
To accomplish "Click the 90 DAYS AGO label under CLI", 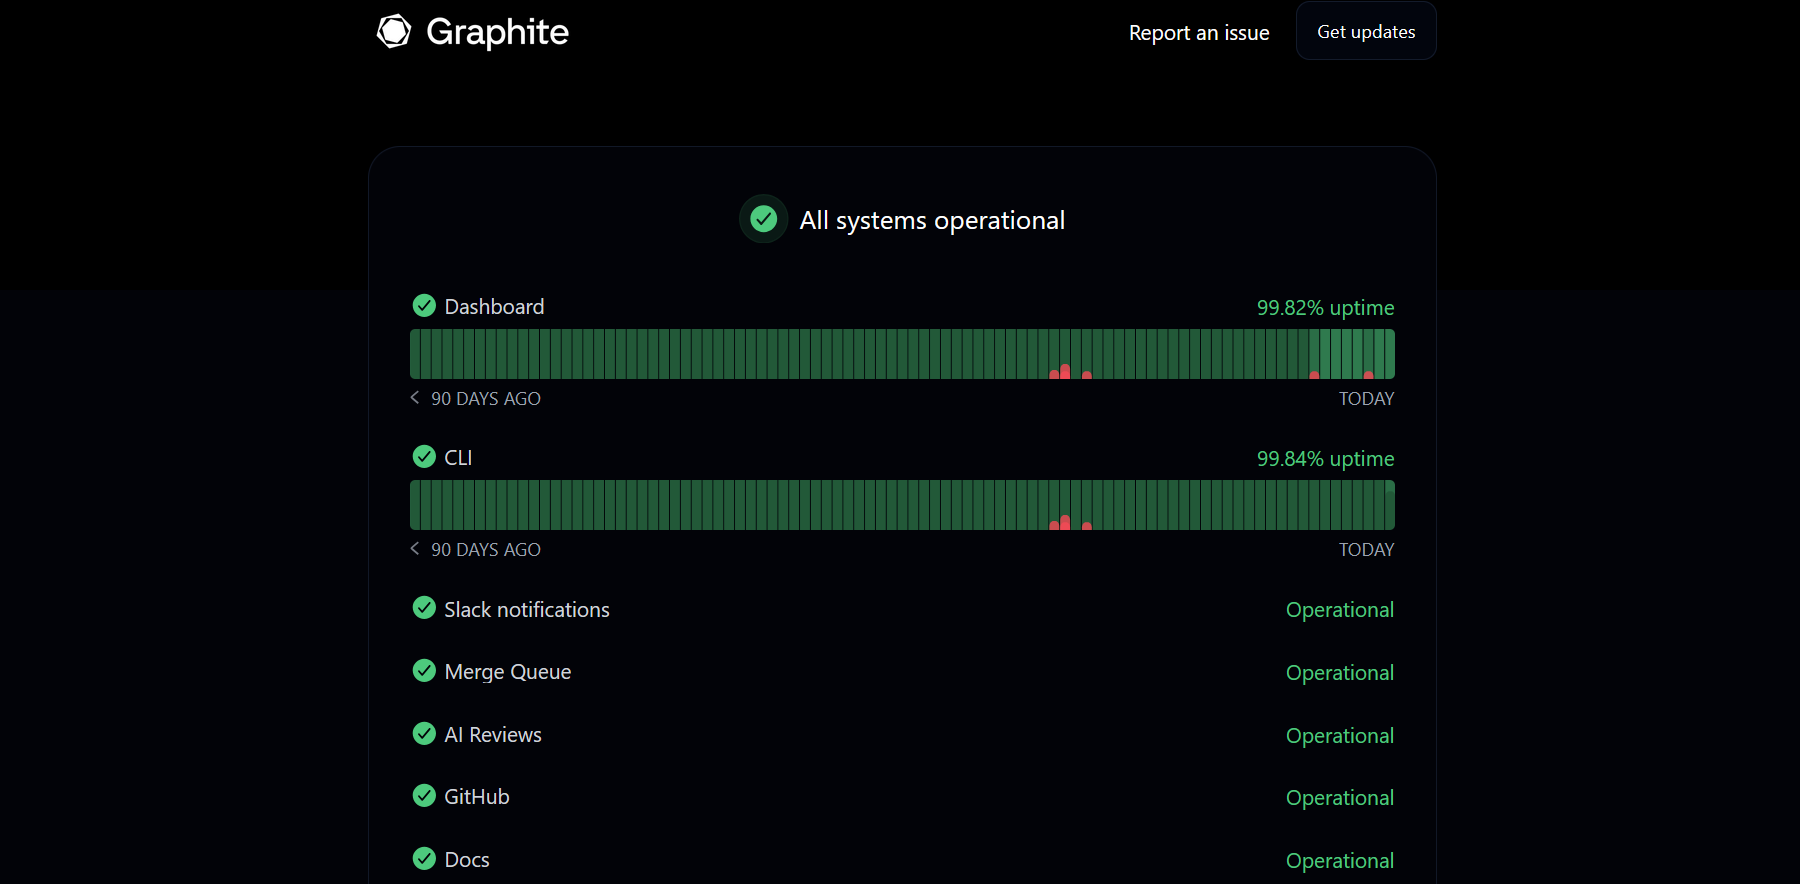I will 486,550.
